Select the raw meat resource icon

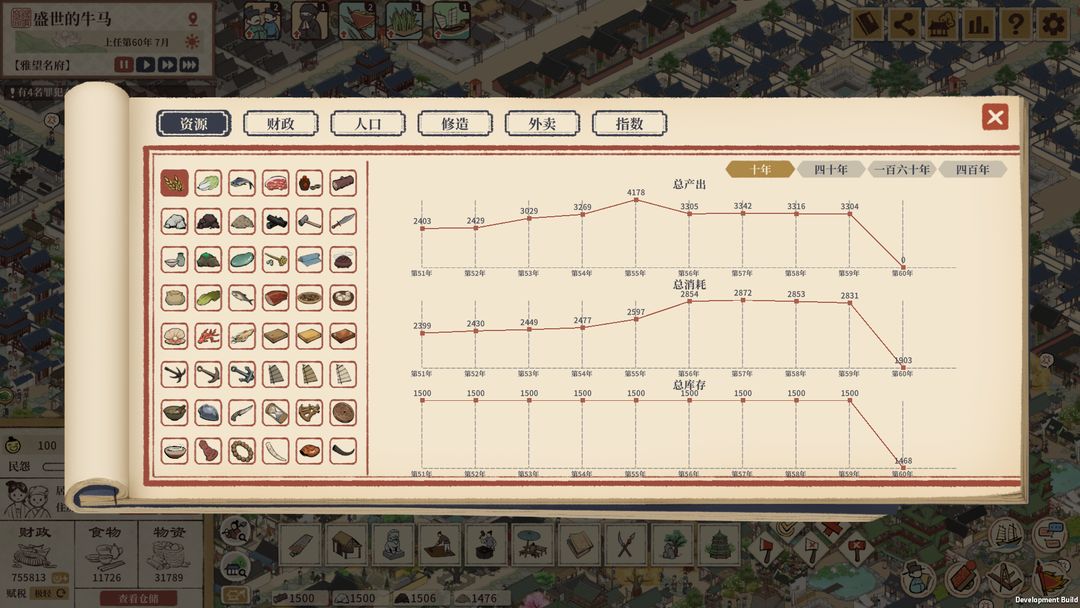[276, 183]
